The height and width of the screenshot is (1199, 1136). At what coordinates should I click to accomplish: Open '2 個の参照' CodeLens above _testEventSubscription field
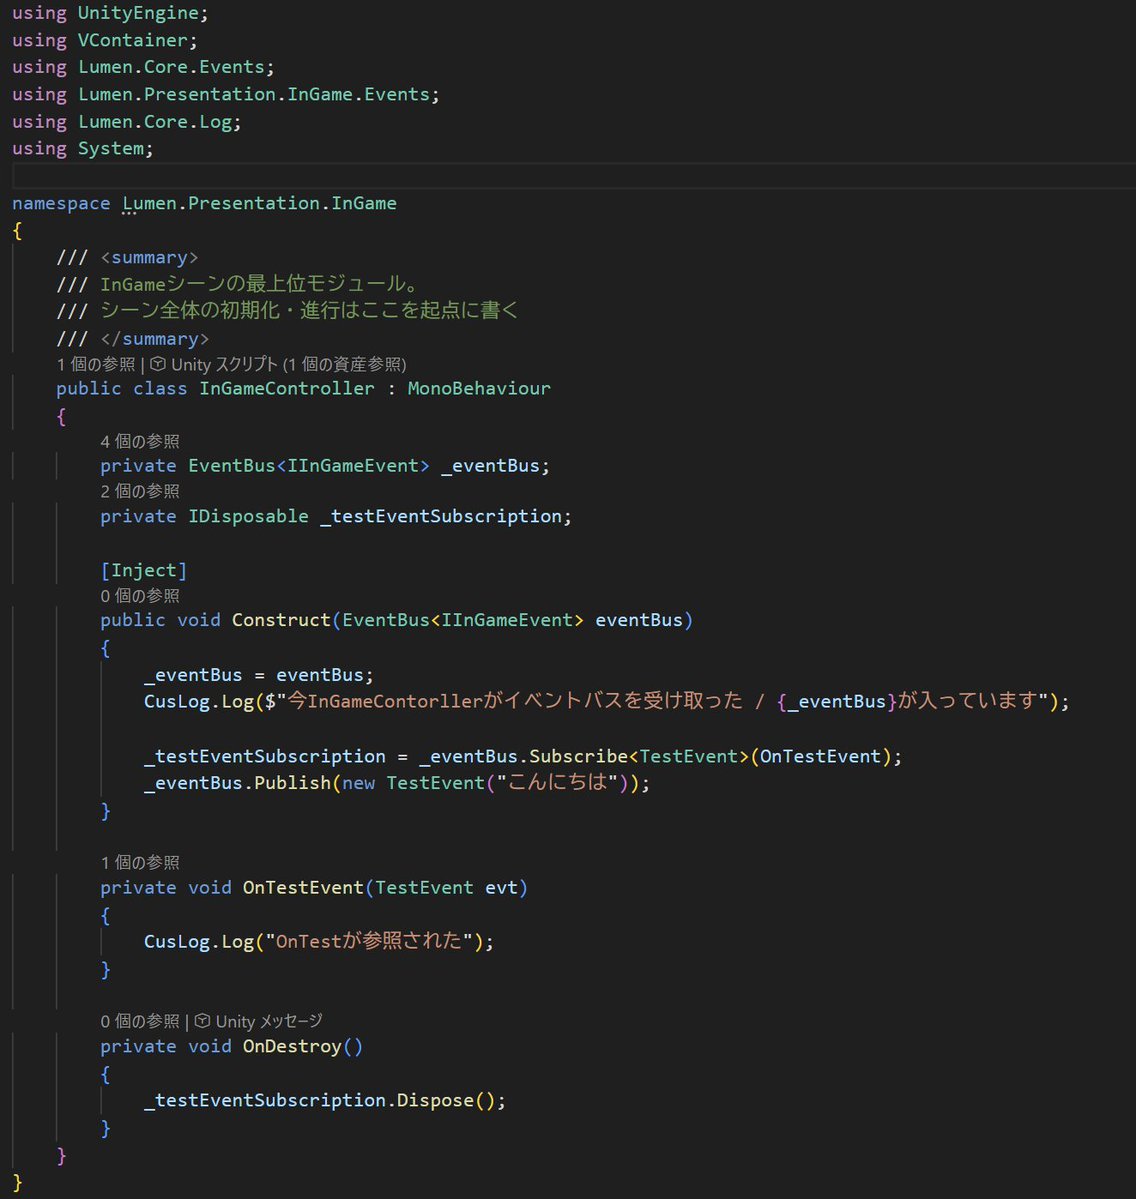[x=140, y=491]
